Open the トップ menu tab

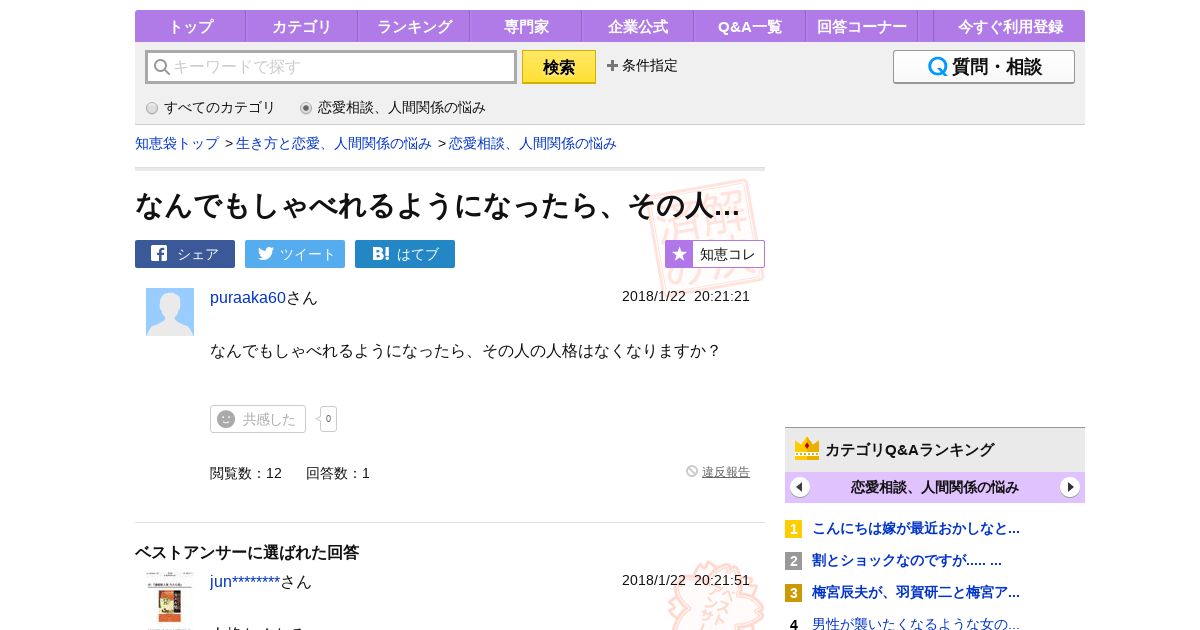pyautogui.click(x=190, y=26)
